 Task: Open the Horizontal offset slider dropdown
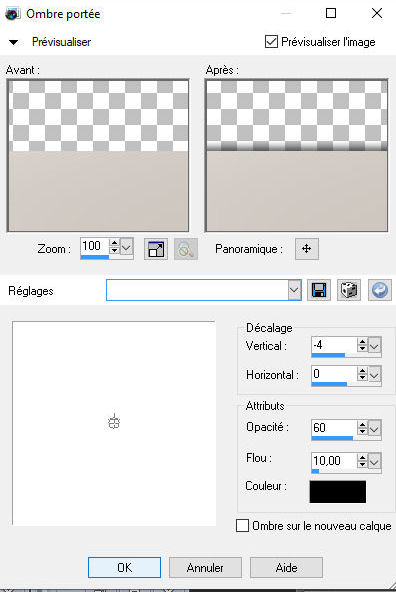(374, 375)
